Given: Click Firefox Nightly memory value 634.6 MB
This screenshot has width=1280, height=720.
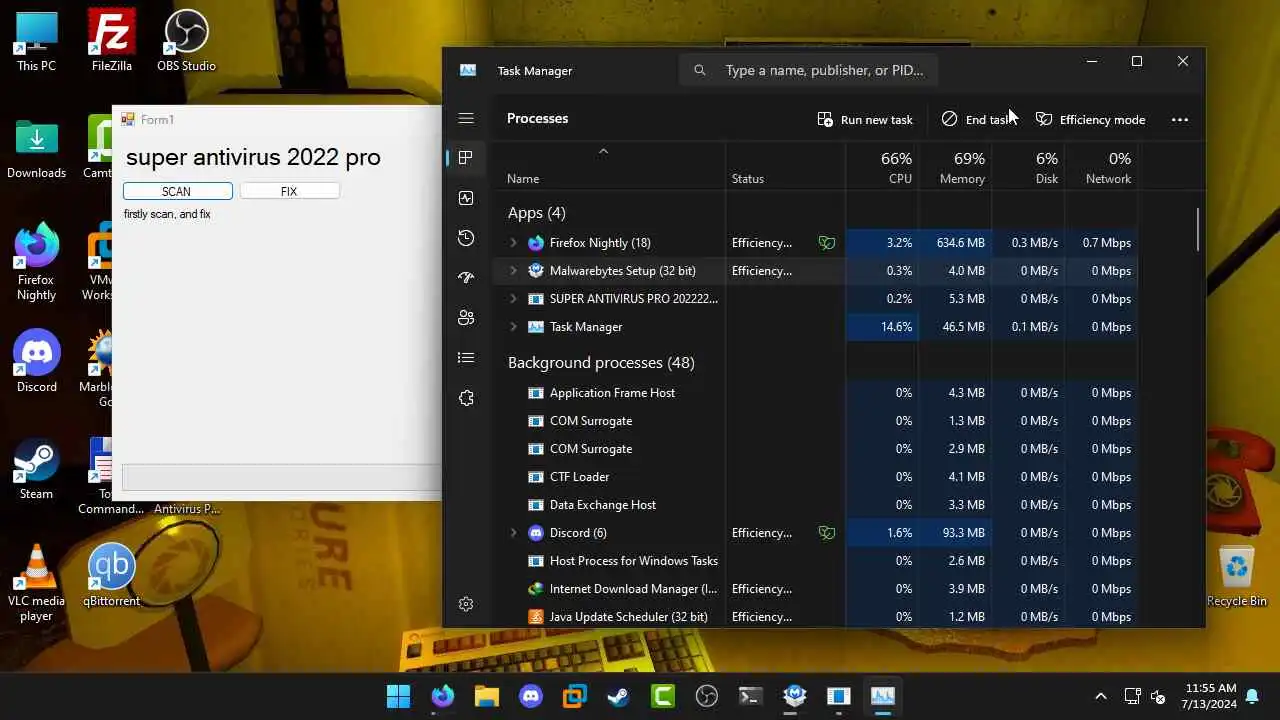Looking at the screenshot, I should click(x=960, y=243).
